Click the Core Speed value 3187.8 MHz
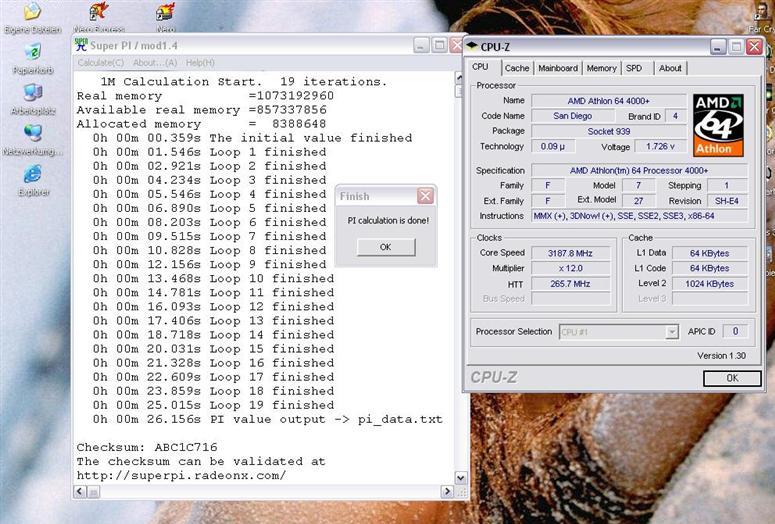Viewport: 775px width, 524px height. pyautogui.click(x=570, y=253)
